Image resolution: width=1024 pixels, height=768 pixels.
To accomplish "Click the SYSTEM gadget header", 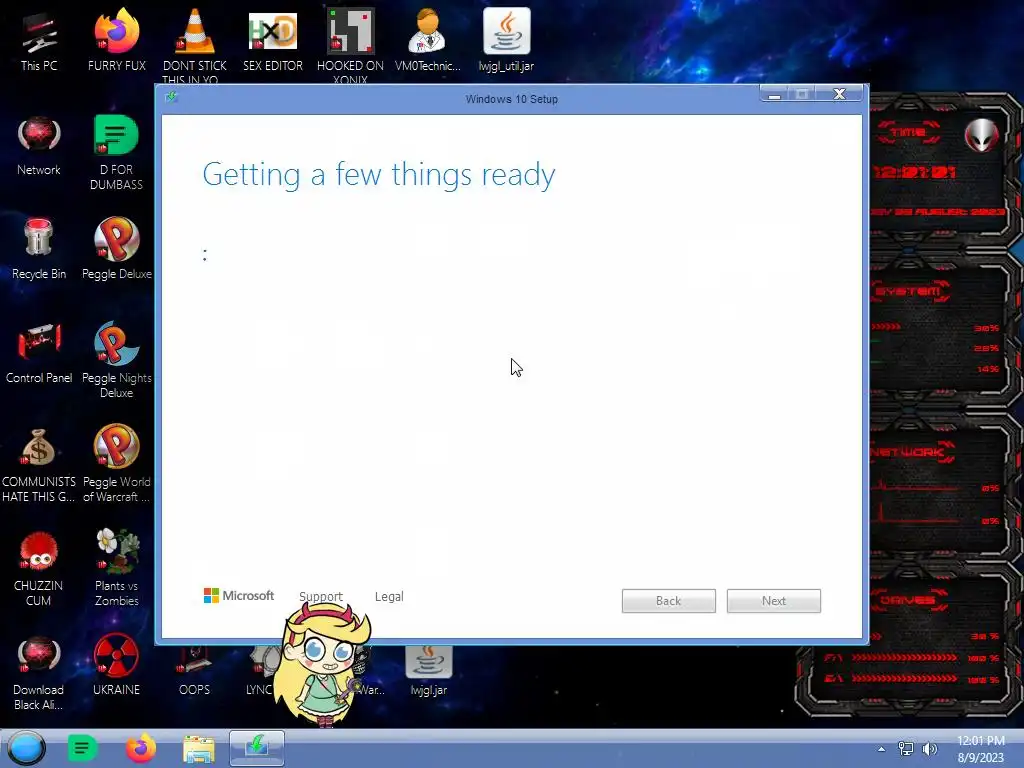I will 909,291.
